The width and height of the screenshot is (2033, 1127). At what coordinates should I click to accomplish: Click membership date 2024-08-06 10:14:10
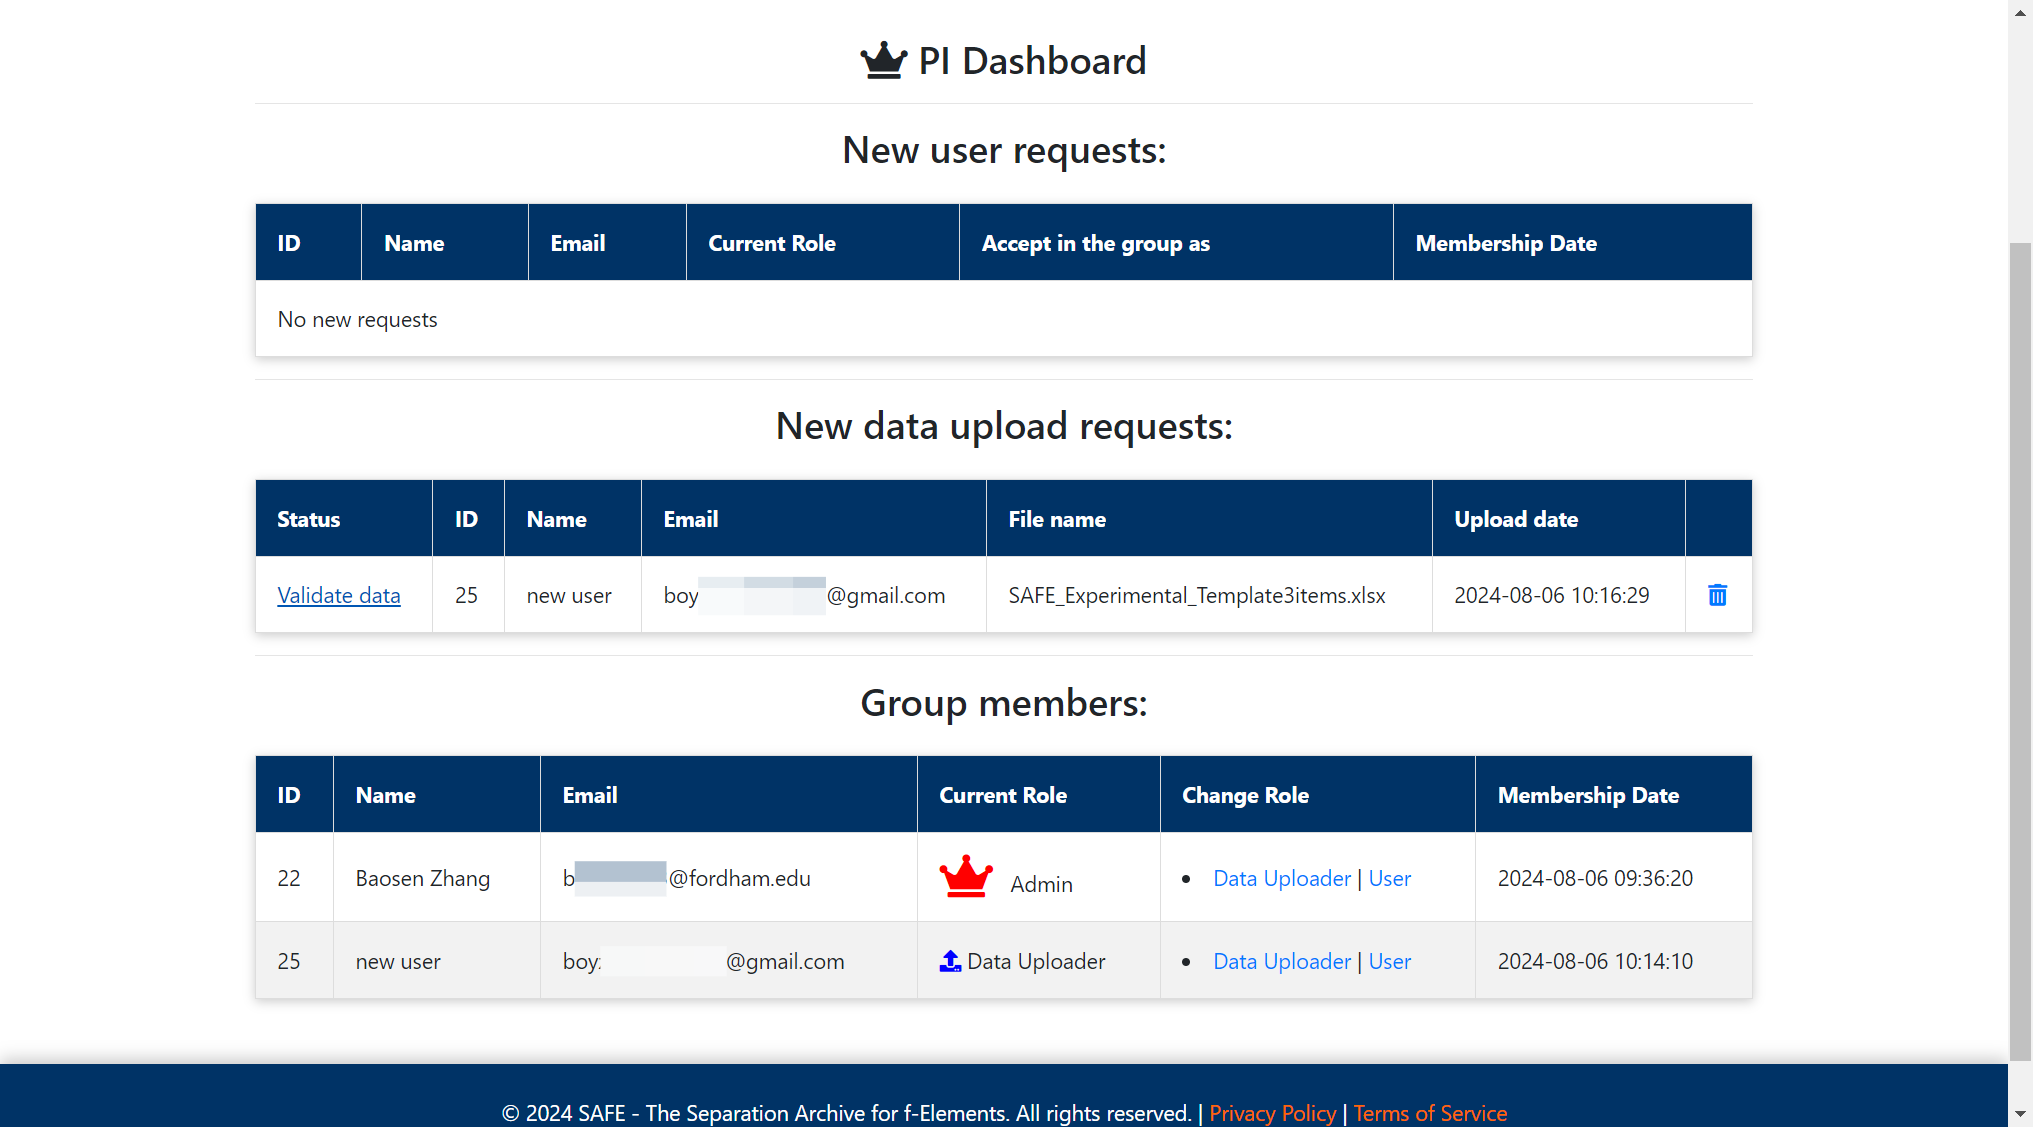pos(1595,961)
